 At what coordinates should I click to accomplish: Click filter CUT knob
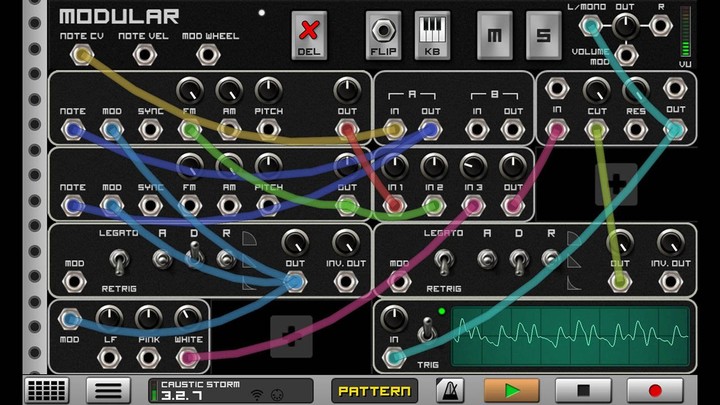pyautogui.click(x=596, y=90)
